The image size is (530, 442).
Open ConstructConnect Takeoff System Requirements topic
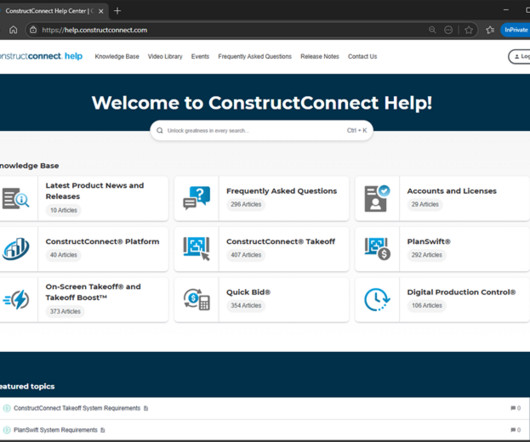(x=77, y=408)
